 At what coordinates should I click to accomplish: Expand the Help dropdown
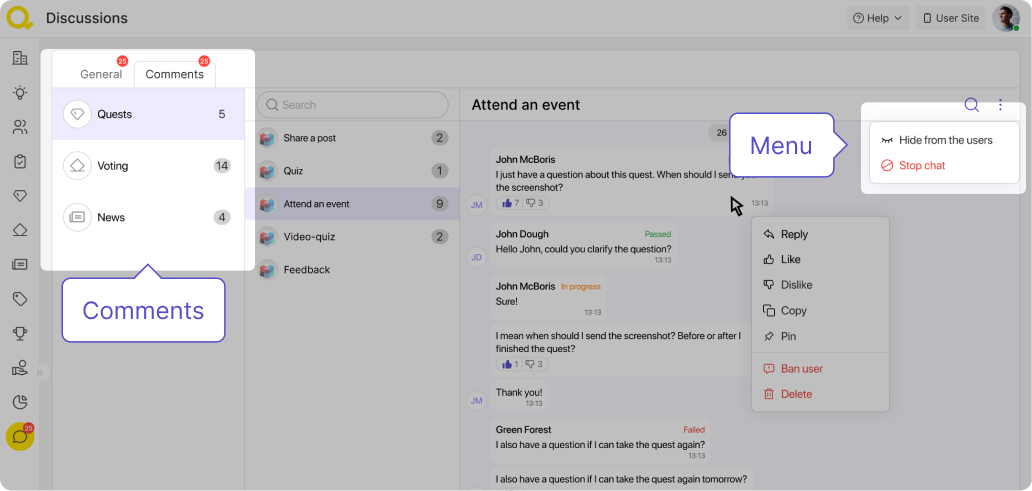877,18
